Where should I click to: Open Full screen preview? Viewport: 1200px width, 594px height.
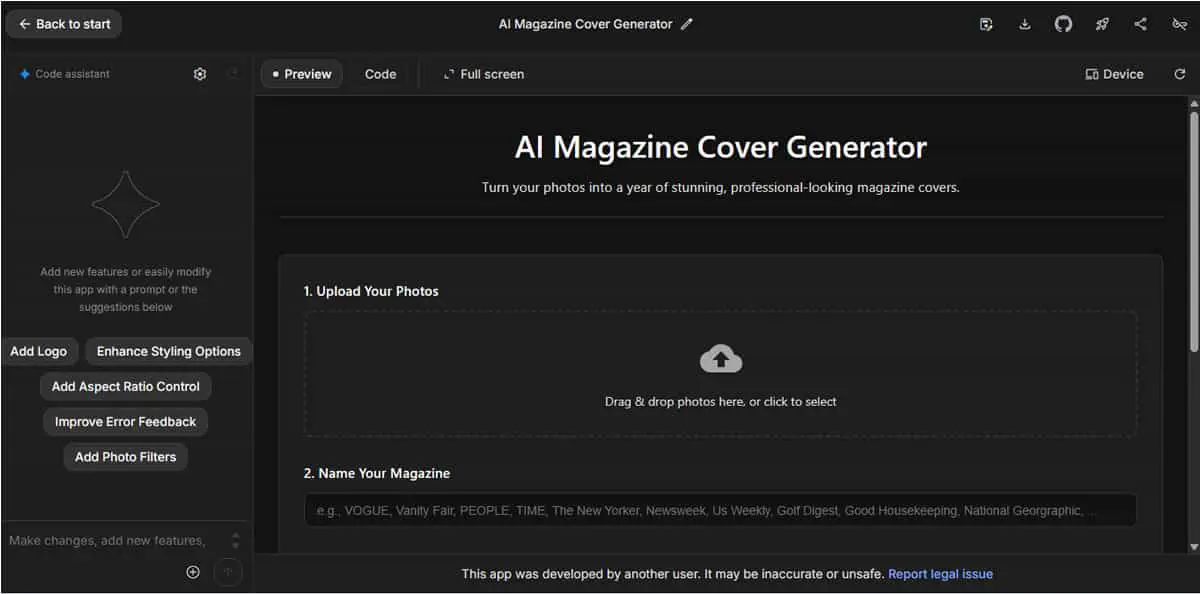coord(484,74)
